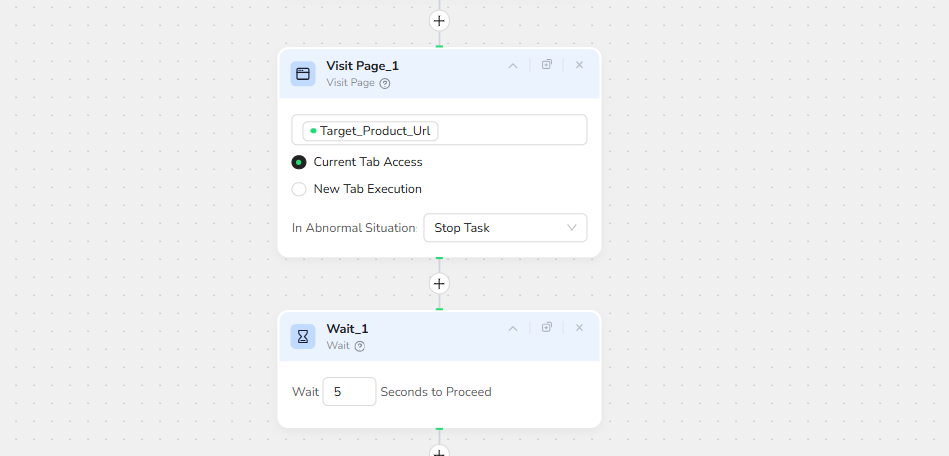Click the Wait seconds input field
This screenshot has width=949, height=456.
(349, 392)
